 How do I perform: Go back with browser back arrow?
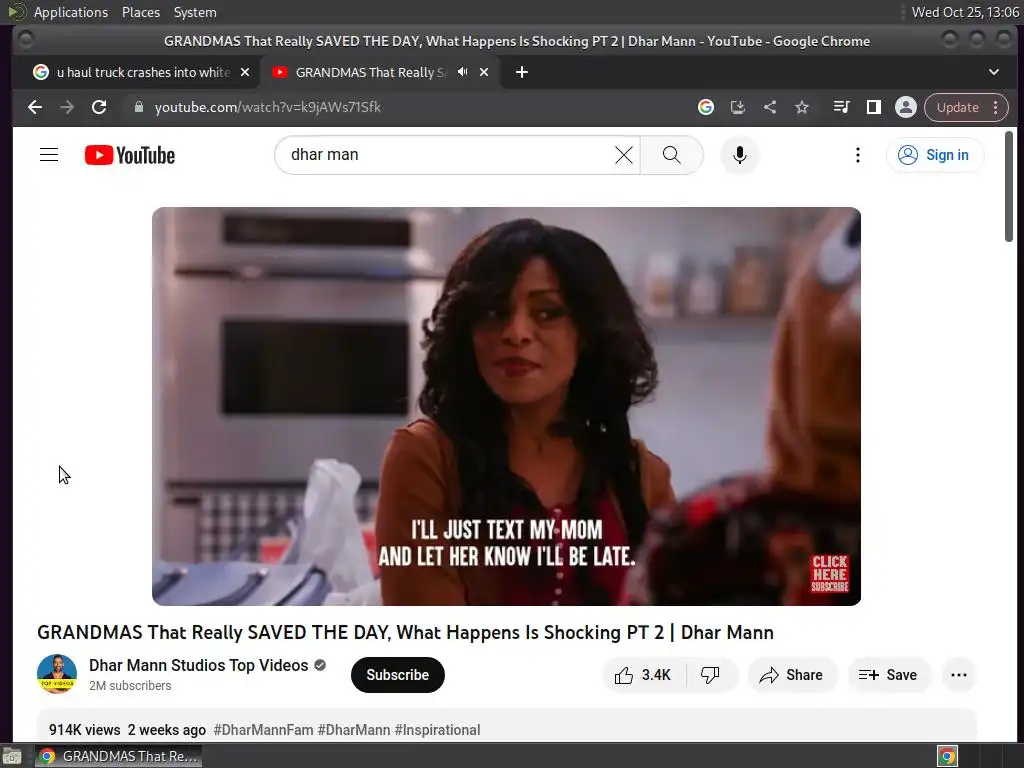pos(35,107)
